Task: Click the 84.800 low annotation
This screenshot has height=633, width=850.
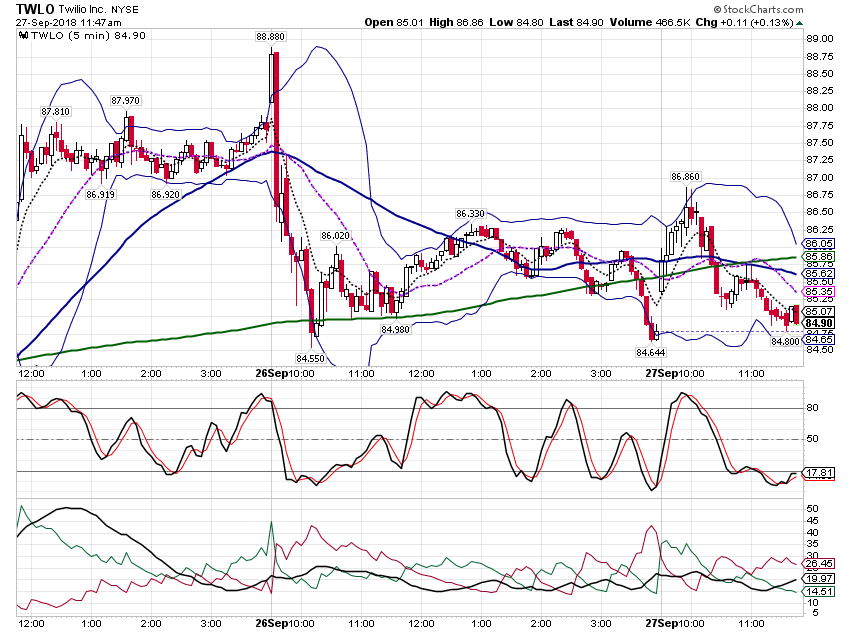Action: pos(785,342)
